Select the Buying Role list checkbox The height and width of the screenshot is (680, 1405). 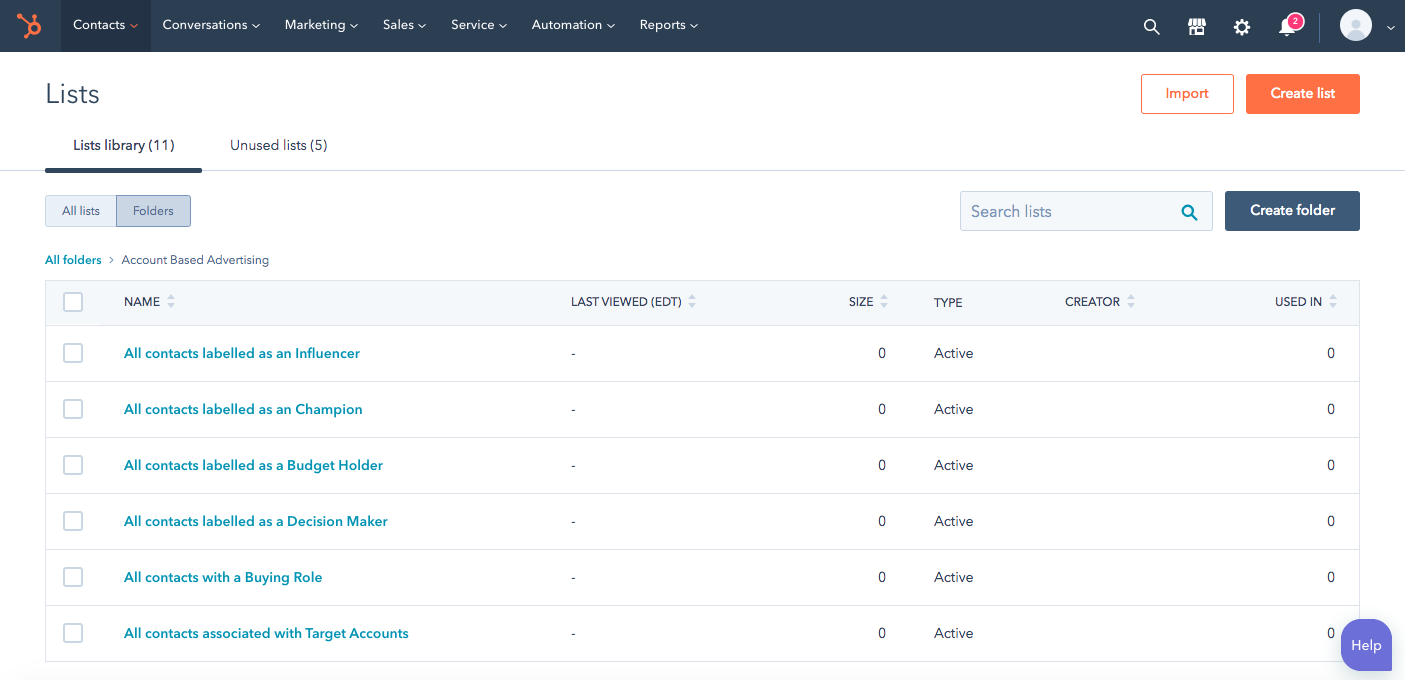click(x=73, y=577)
